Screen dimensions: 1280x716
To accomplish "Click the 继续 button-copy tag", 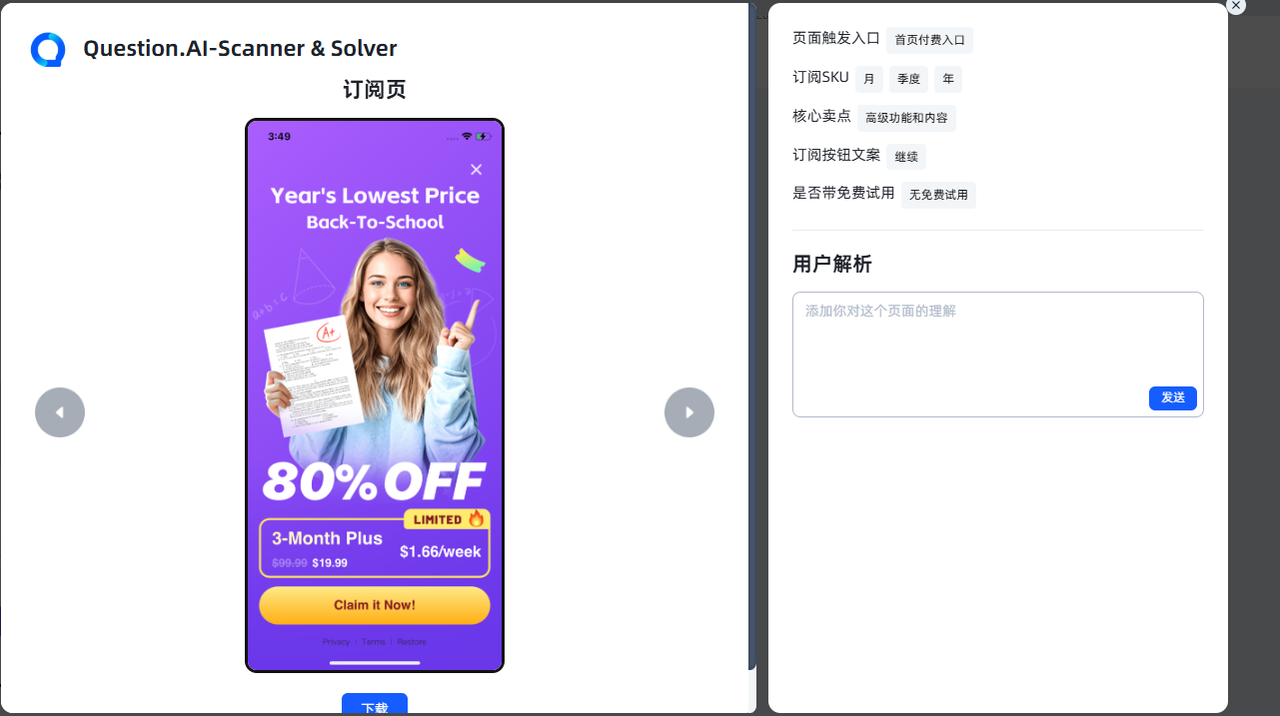I will coord(906,157).
